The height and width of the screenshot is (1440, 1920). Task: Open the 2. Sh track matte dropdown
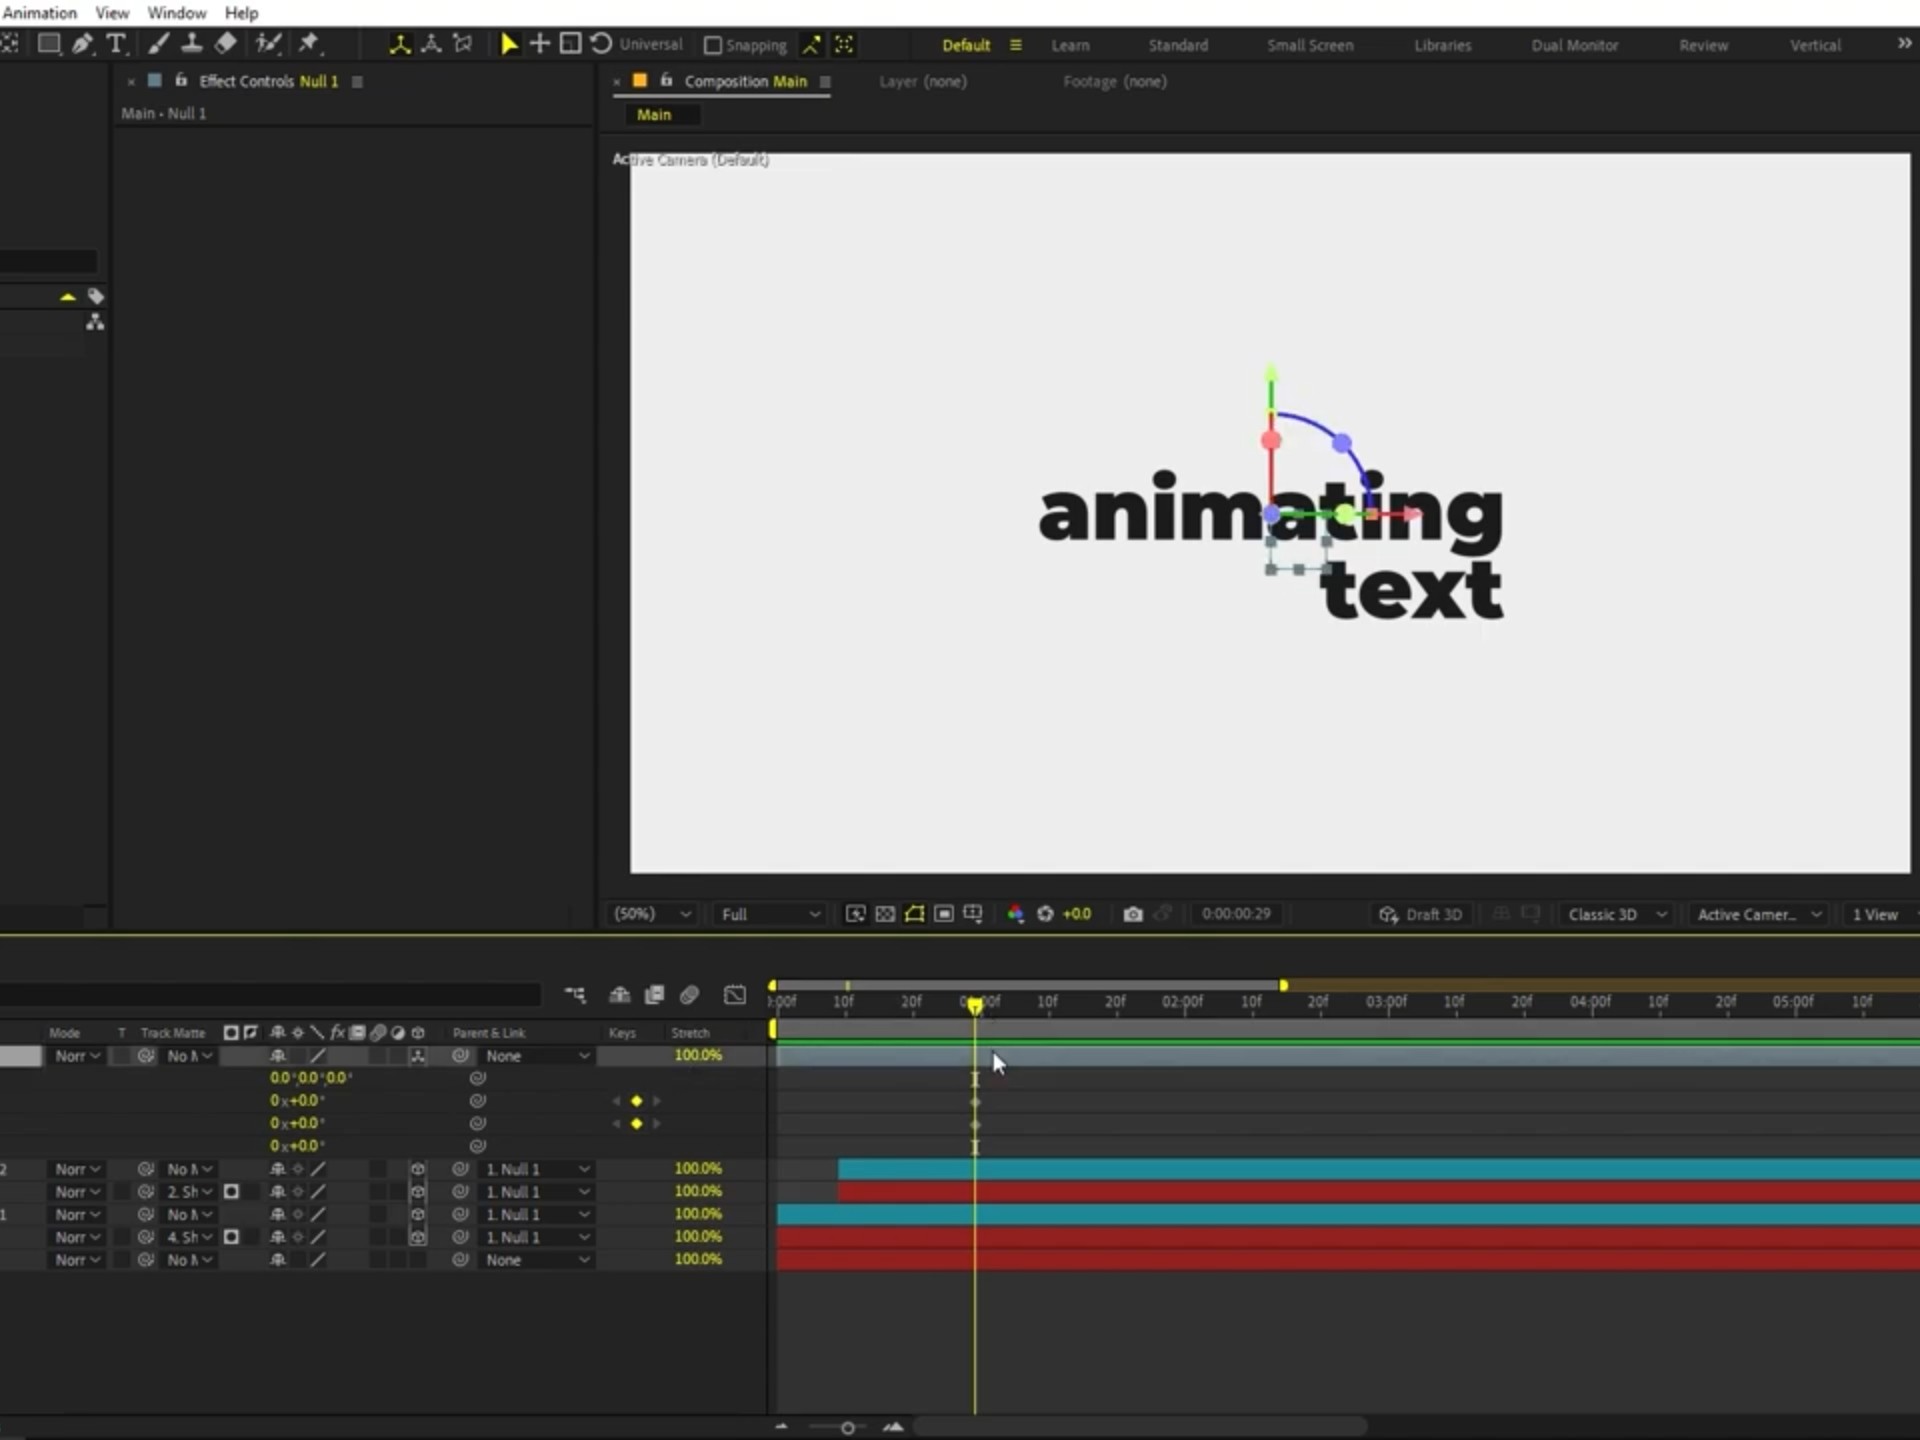190,1192
